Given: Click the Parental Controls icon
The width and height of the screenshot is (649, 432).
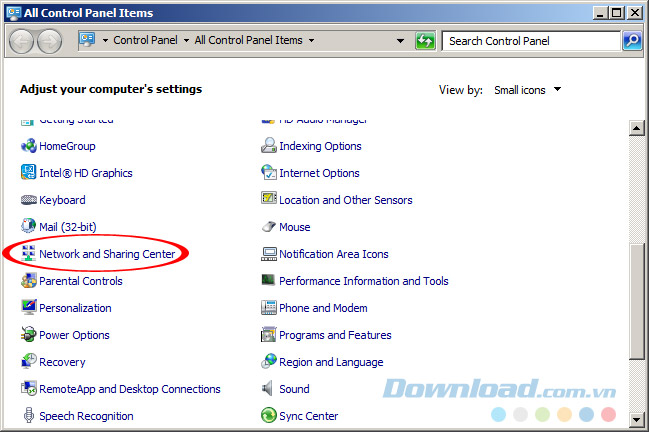Looking at the screenshot, I should click(29, 281).
